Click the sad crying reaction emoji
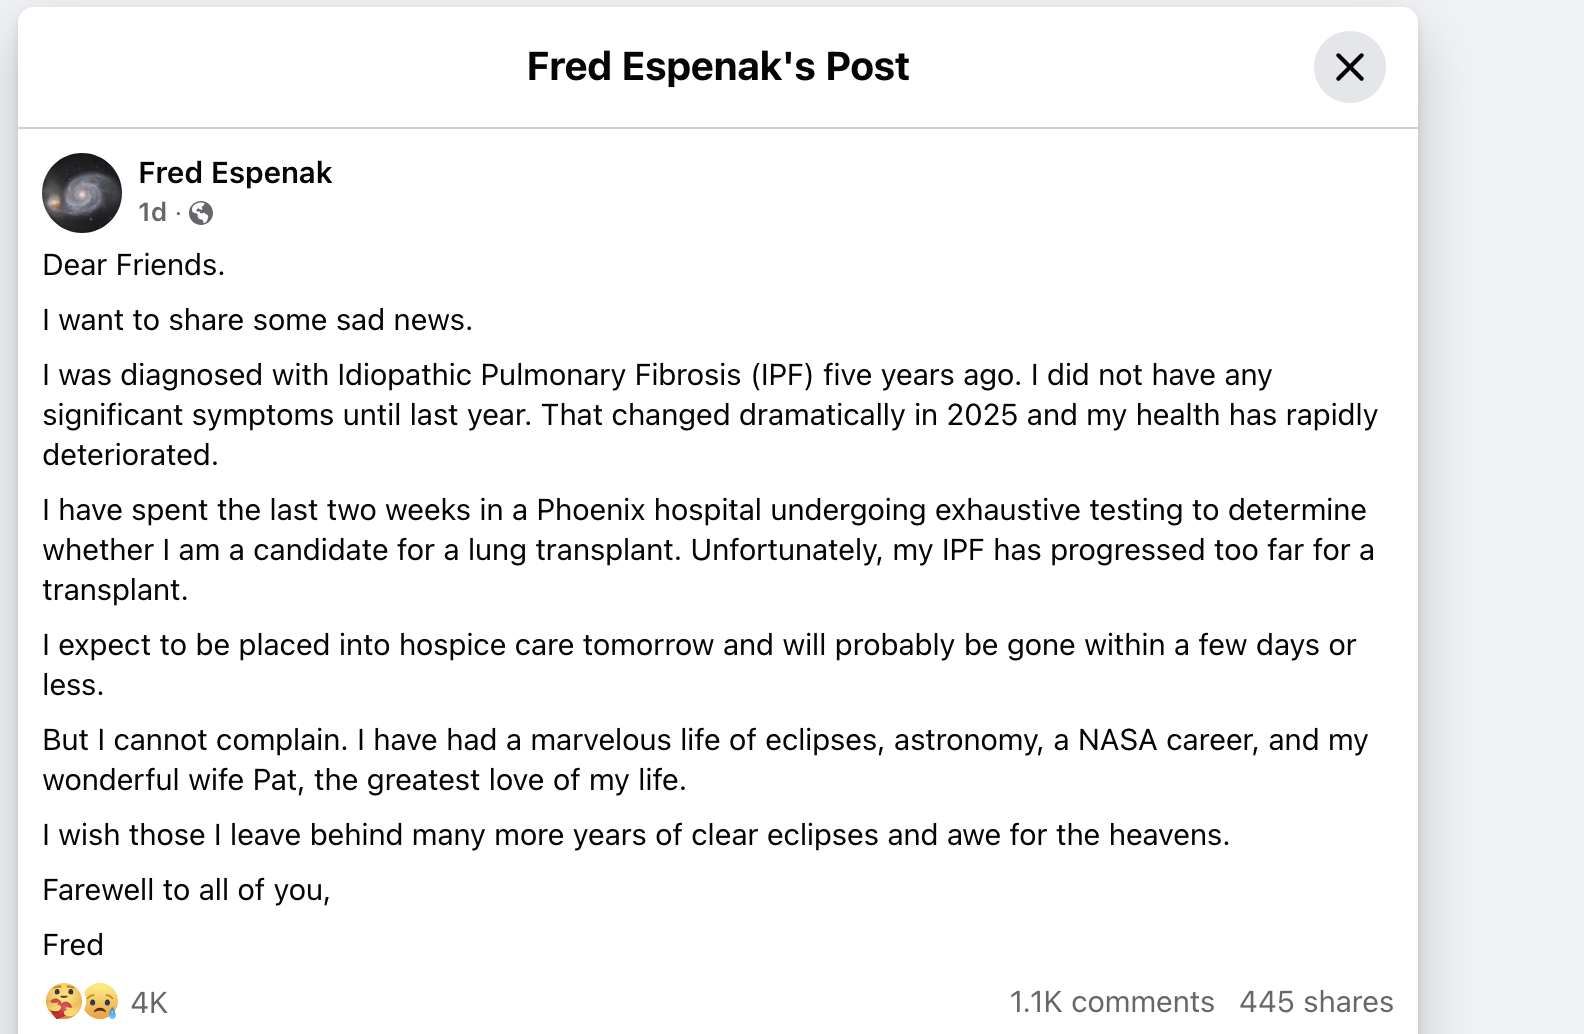Image resolution: width=1584 pixels, height=1034 pixels. (100, 1001)
